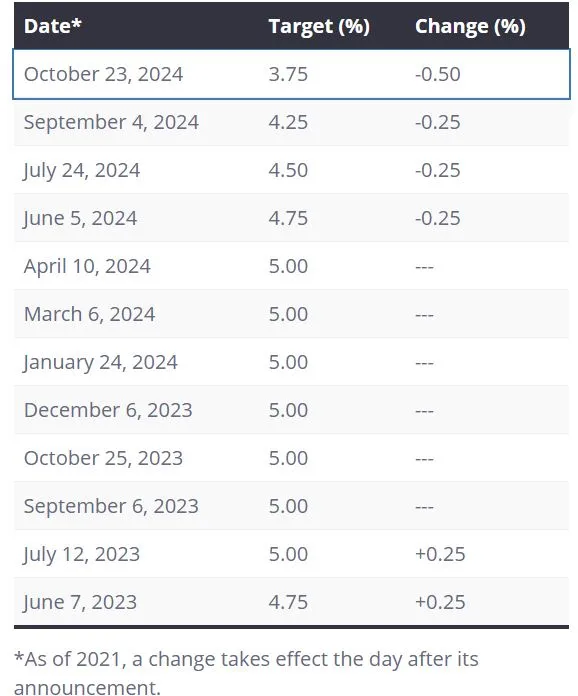Click the April 10, 2024 row date

(x=87, y=266)
